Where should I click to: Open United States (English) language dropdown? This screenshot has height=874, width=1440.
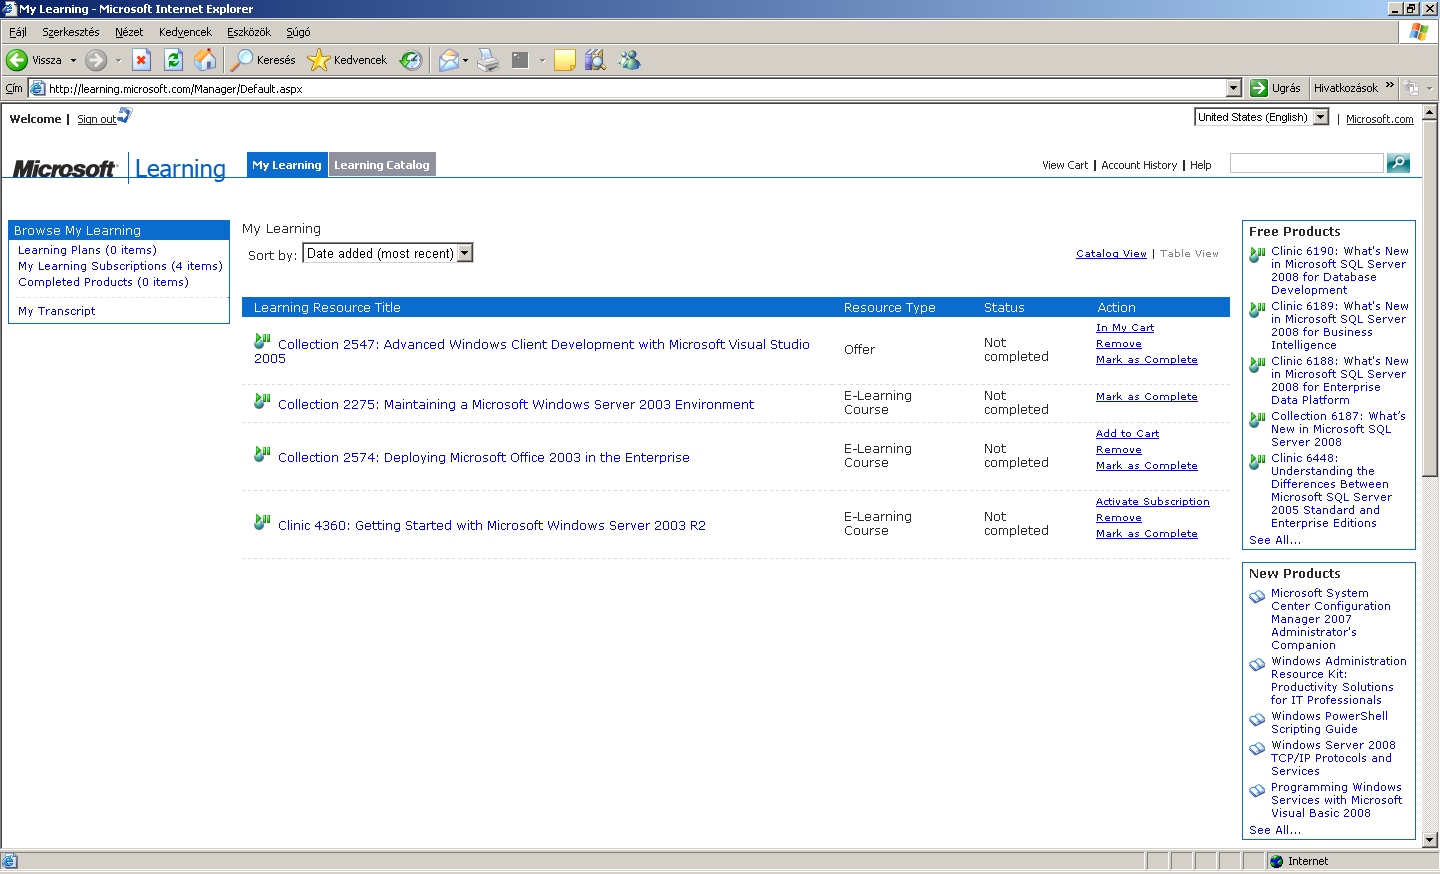(1261, 117)
